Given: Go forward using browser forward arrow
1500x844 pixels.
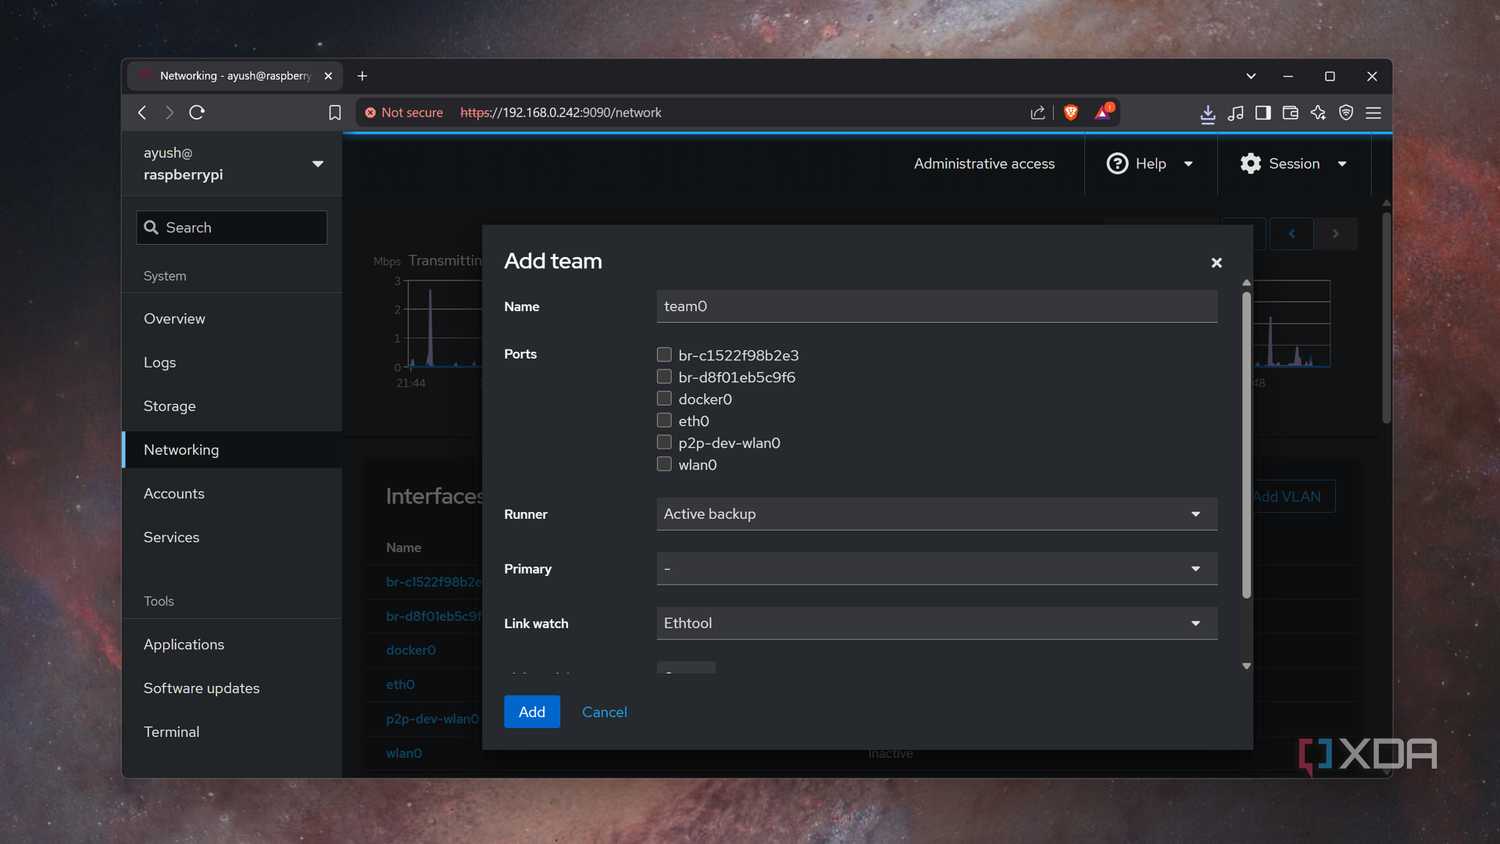Looking at the screenshot, I should pyautogui.click(x=169, y=113).
